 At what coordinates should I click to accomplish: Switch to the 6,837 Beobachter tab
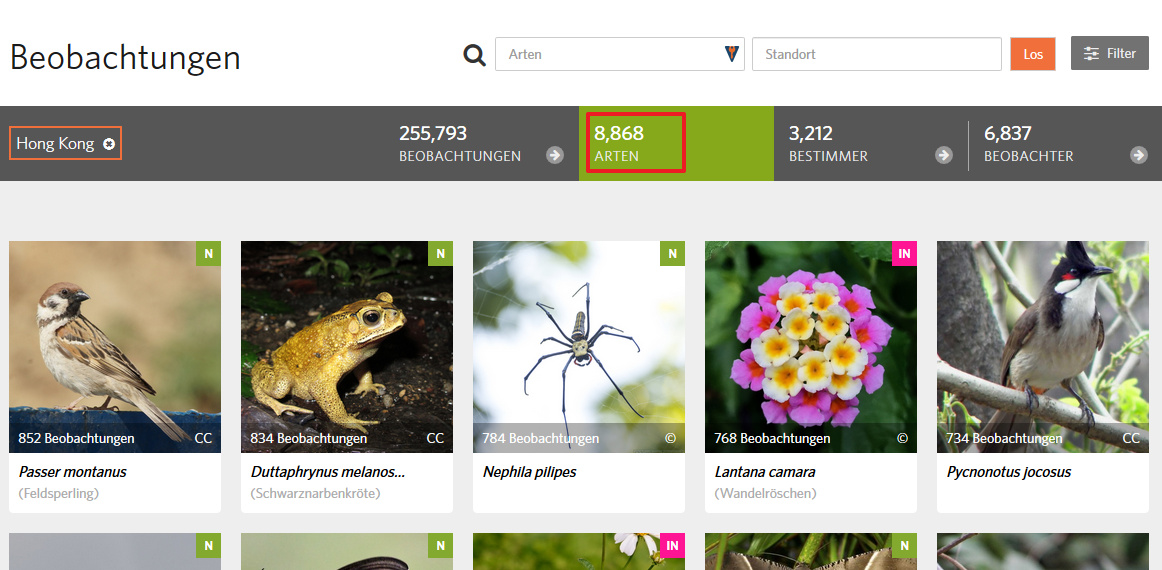coord(1065,144)
